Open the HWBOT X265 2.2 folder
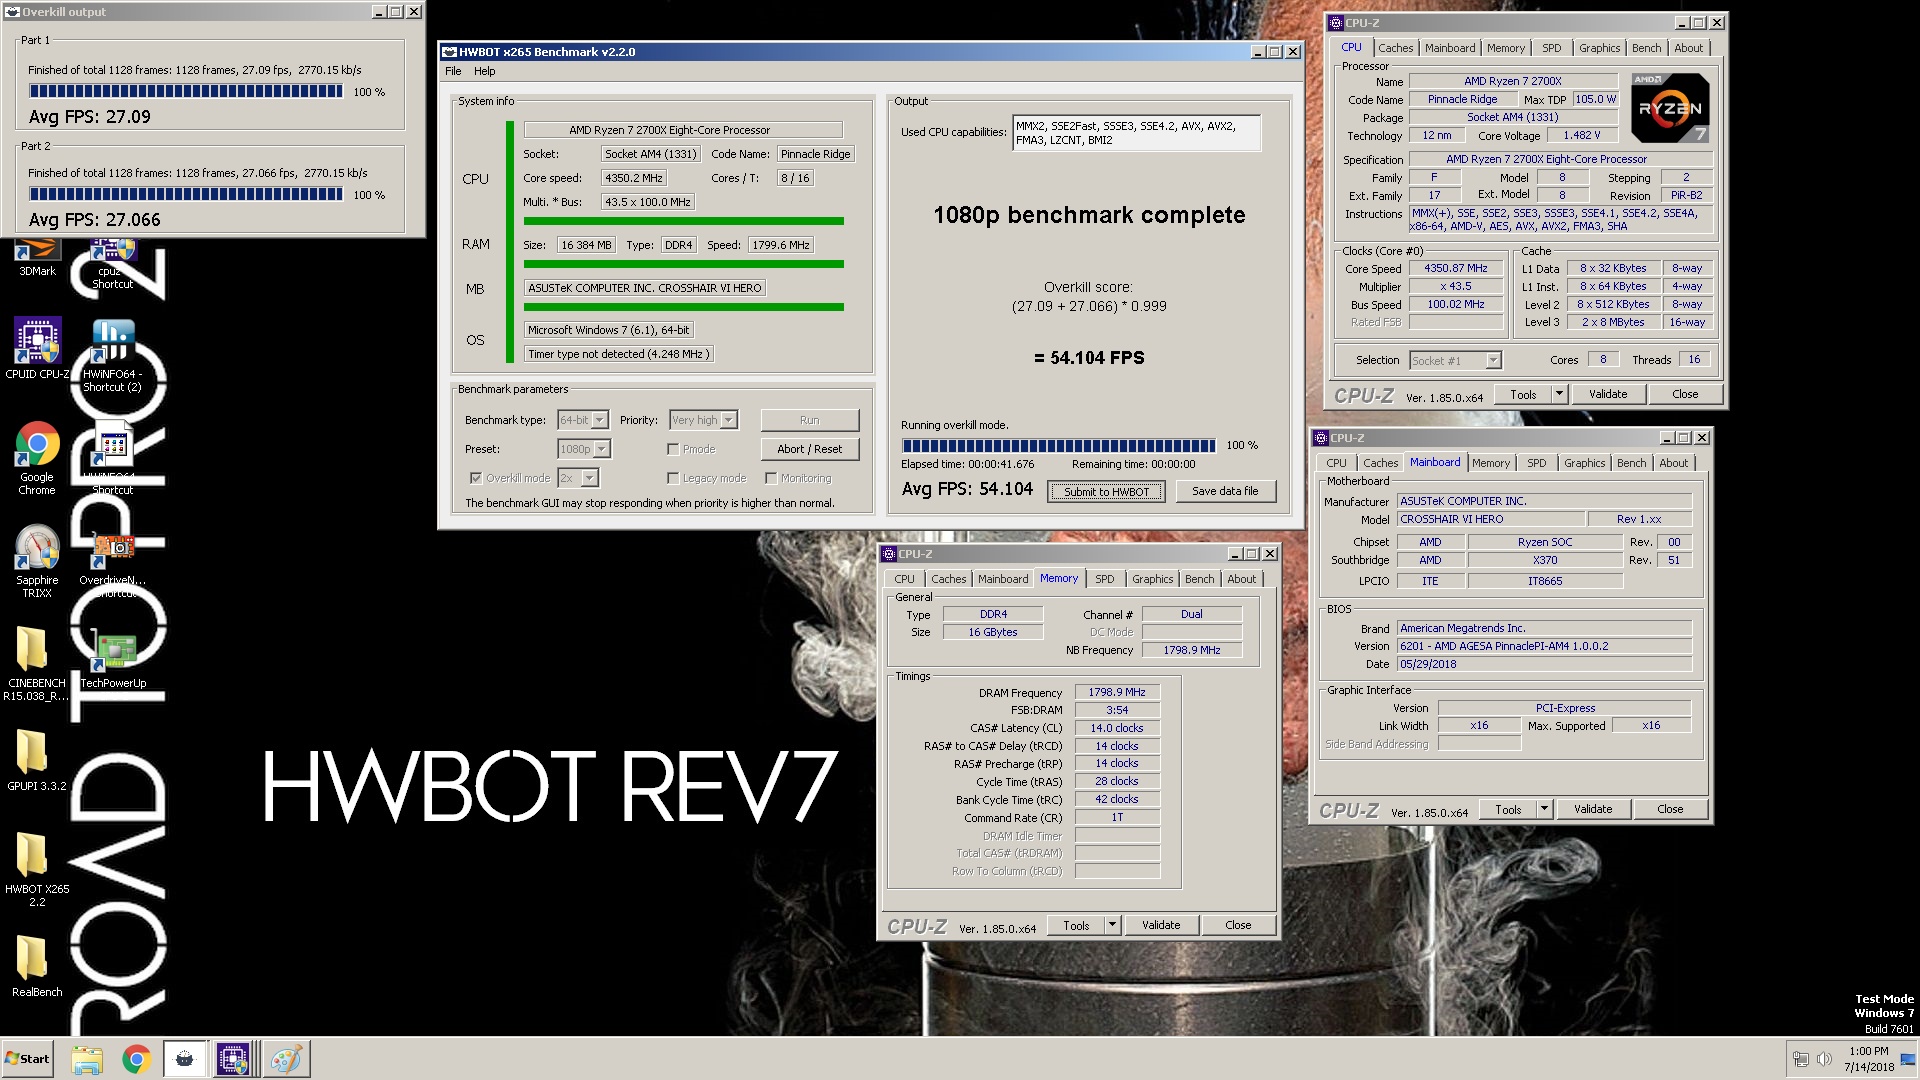This screenshot has width=1920, height=1080. tap(37, 870)
